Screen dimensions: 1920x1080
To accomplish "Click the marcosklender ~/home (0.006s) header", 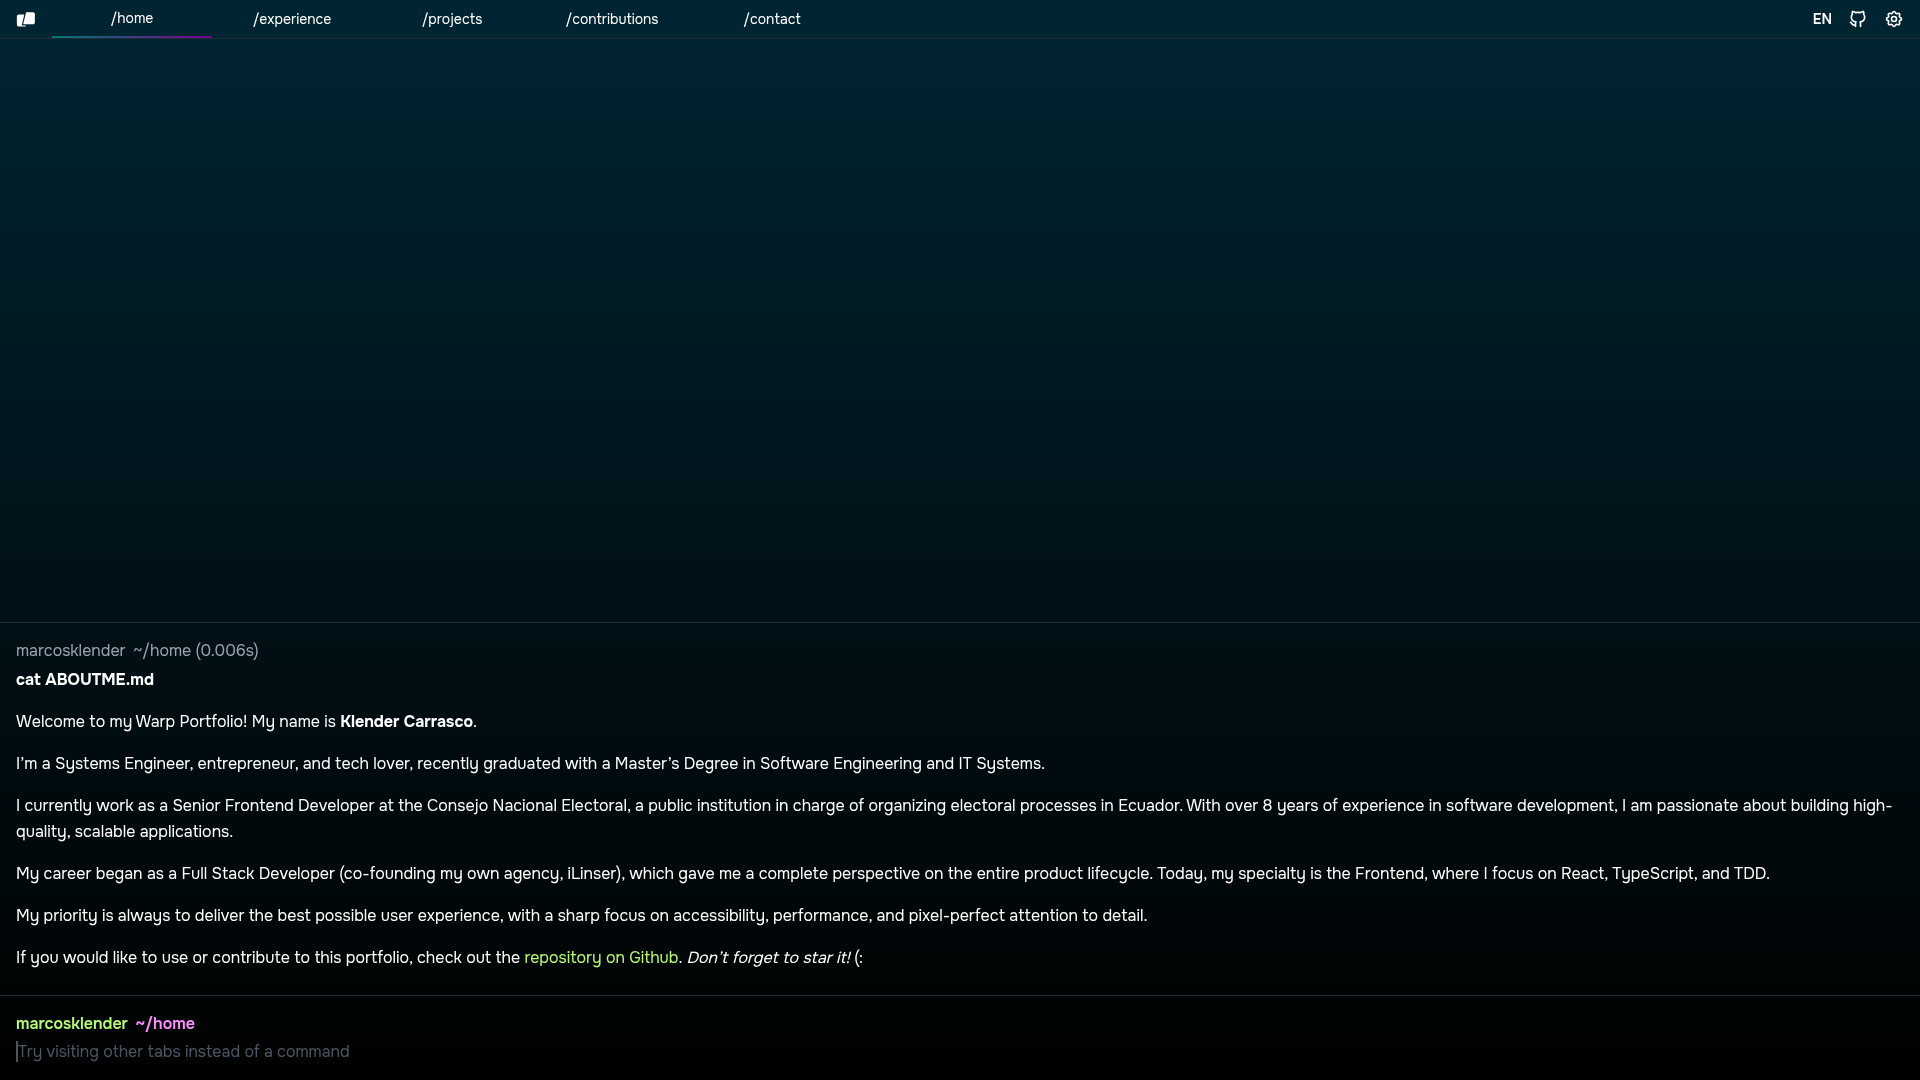I will 137,650.
